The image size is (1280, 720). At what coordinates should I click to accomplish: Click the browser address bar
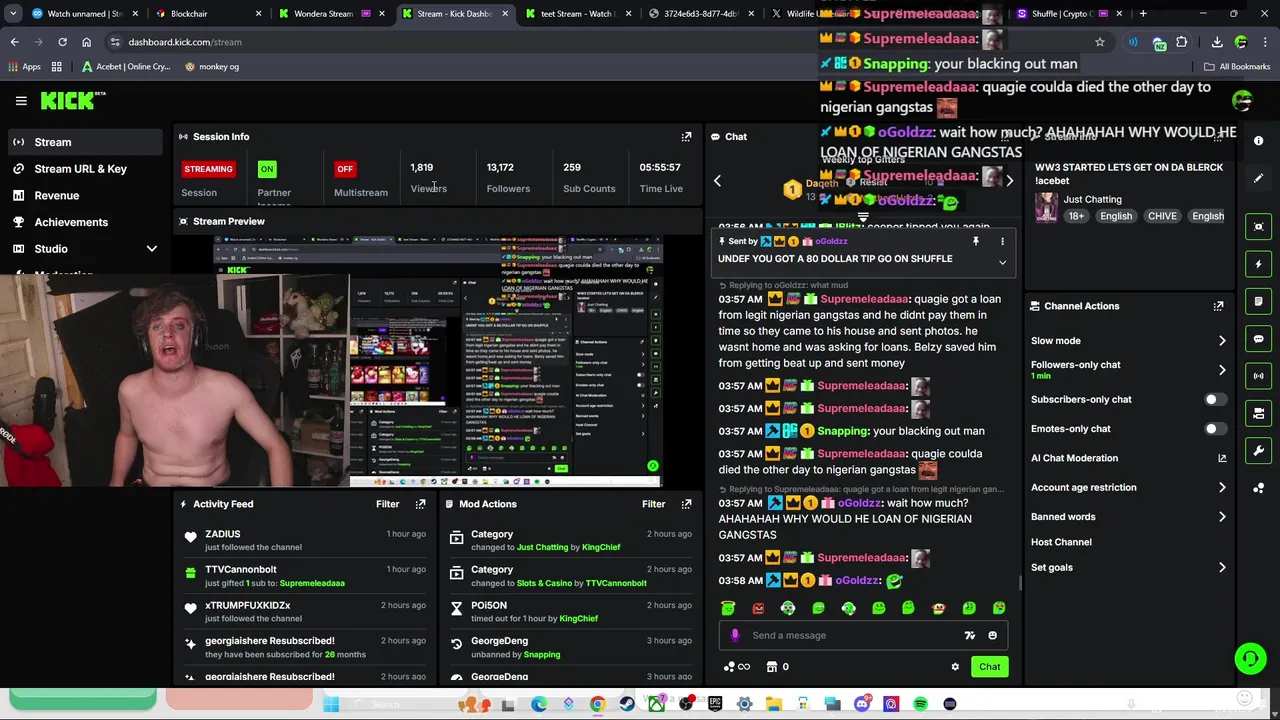click(x=600, y=42)
